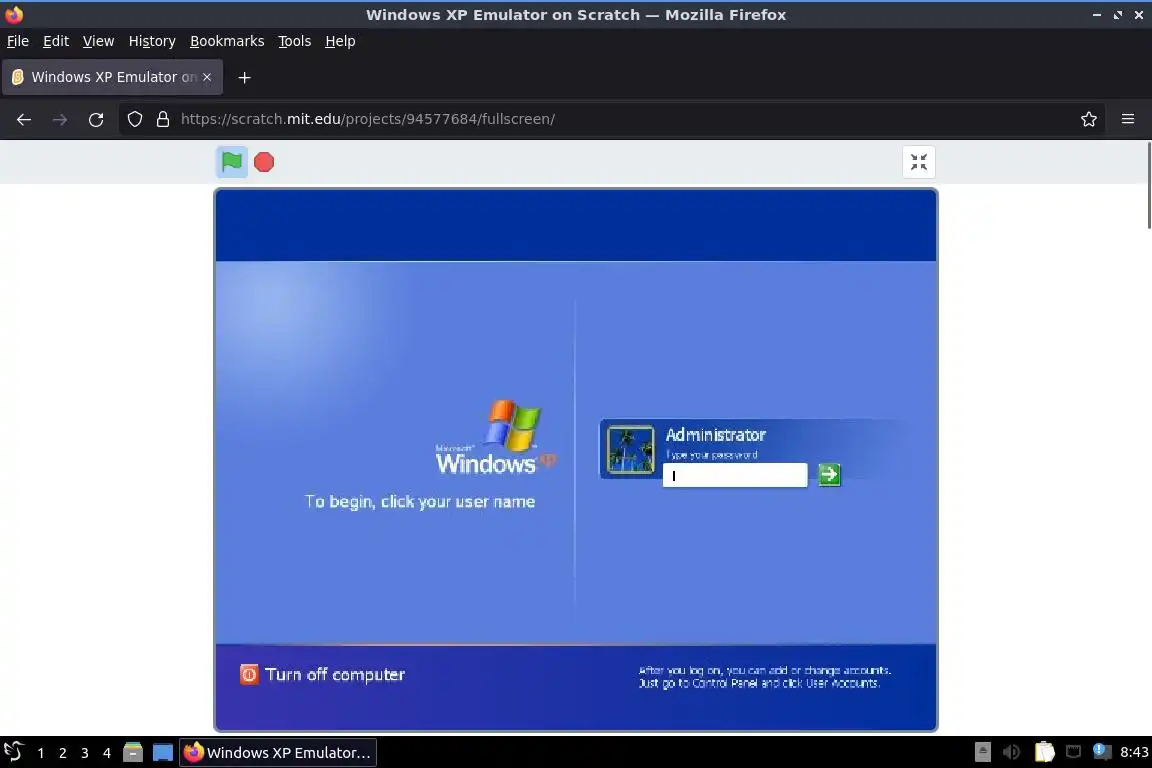Click the Firefox logo in title bar
The width and height of the screenshot is (1152, 768).
(x=14, y=14)
